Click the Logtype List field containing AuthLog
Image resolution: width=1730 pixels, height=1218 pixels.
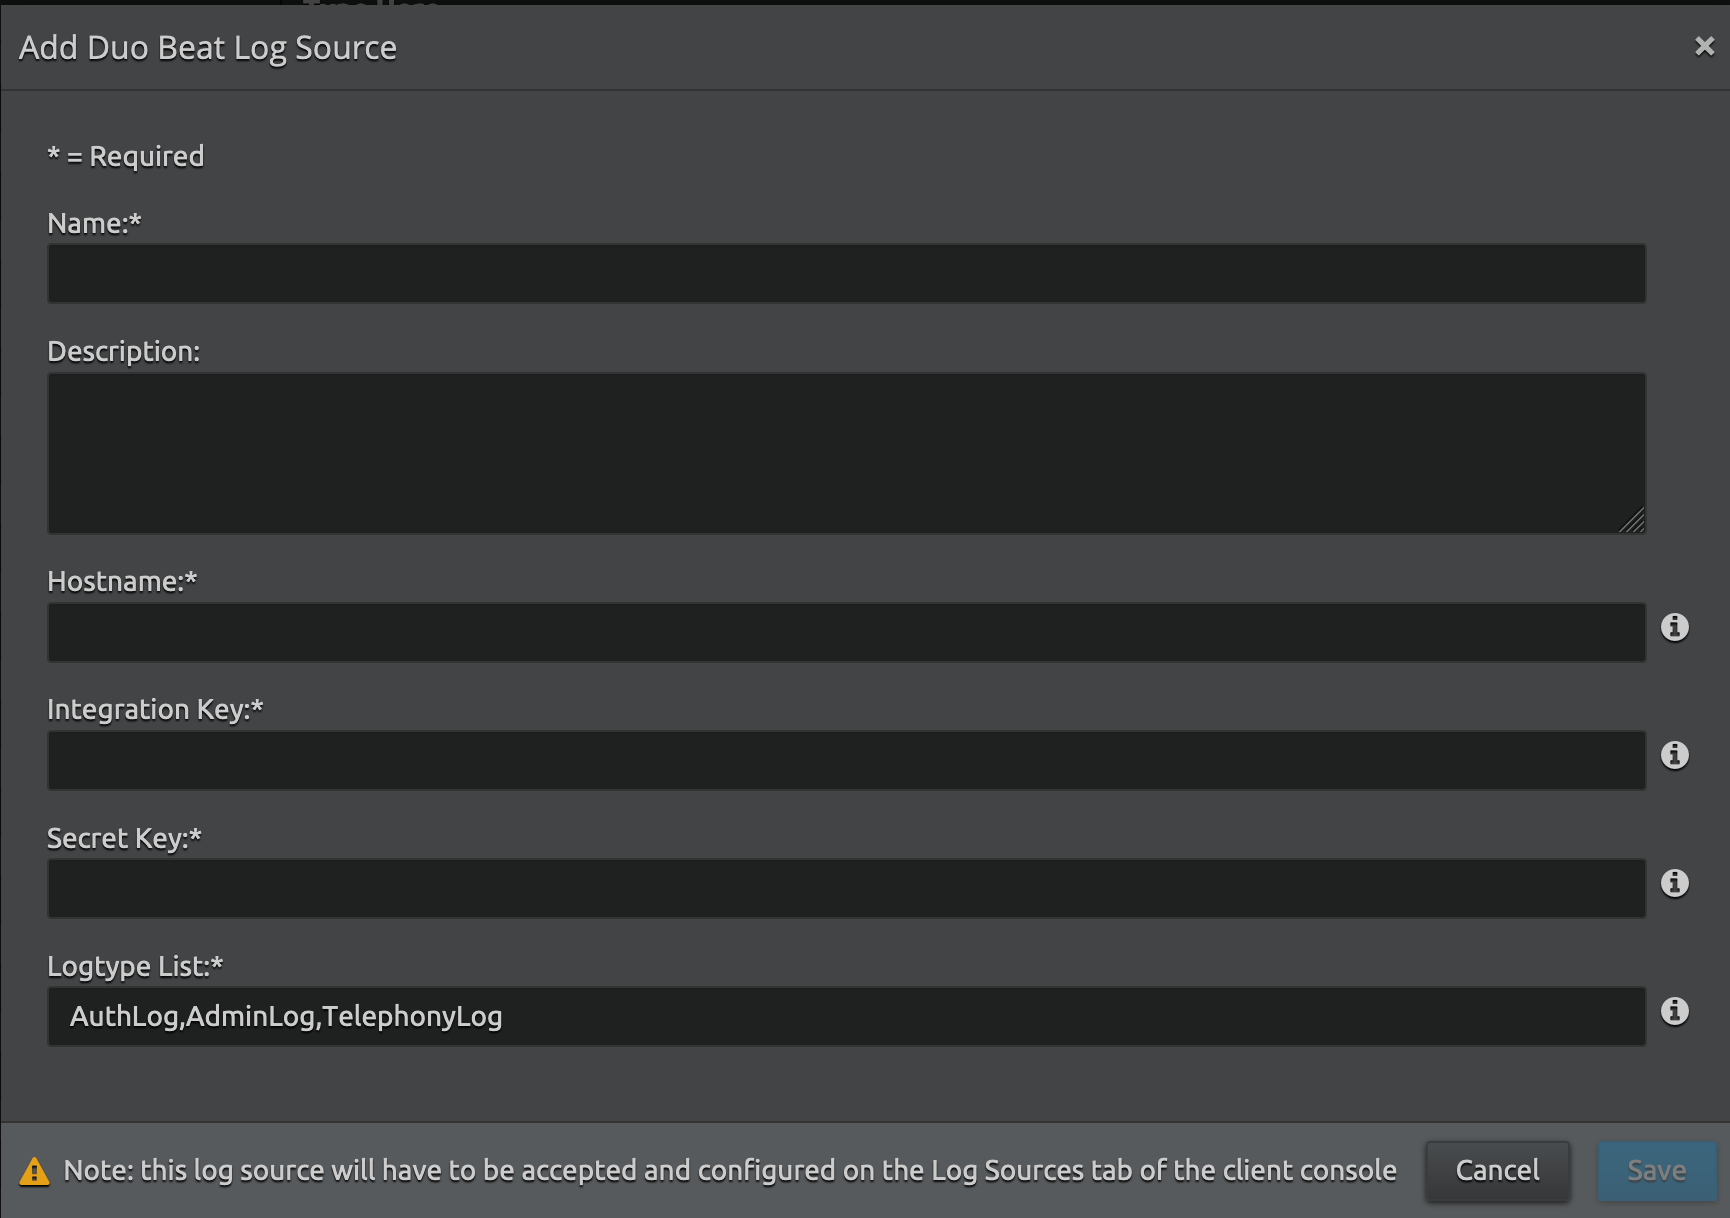click(x=846, y=1016)
